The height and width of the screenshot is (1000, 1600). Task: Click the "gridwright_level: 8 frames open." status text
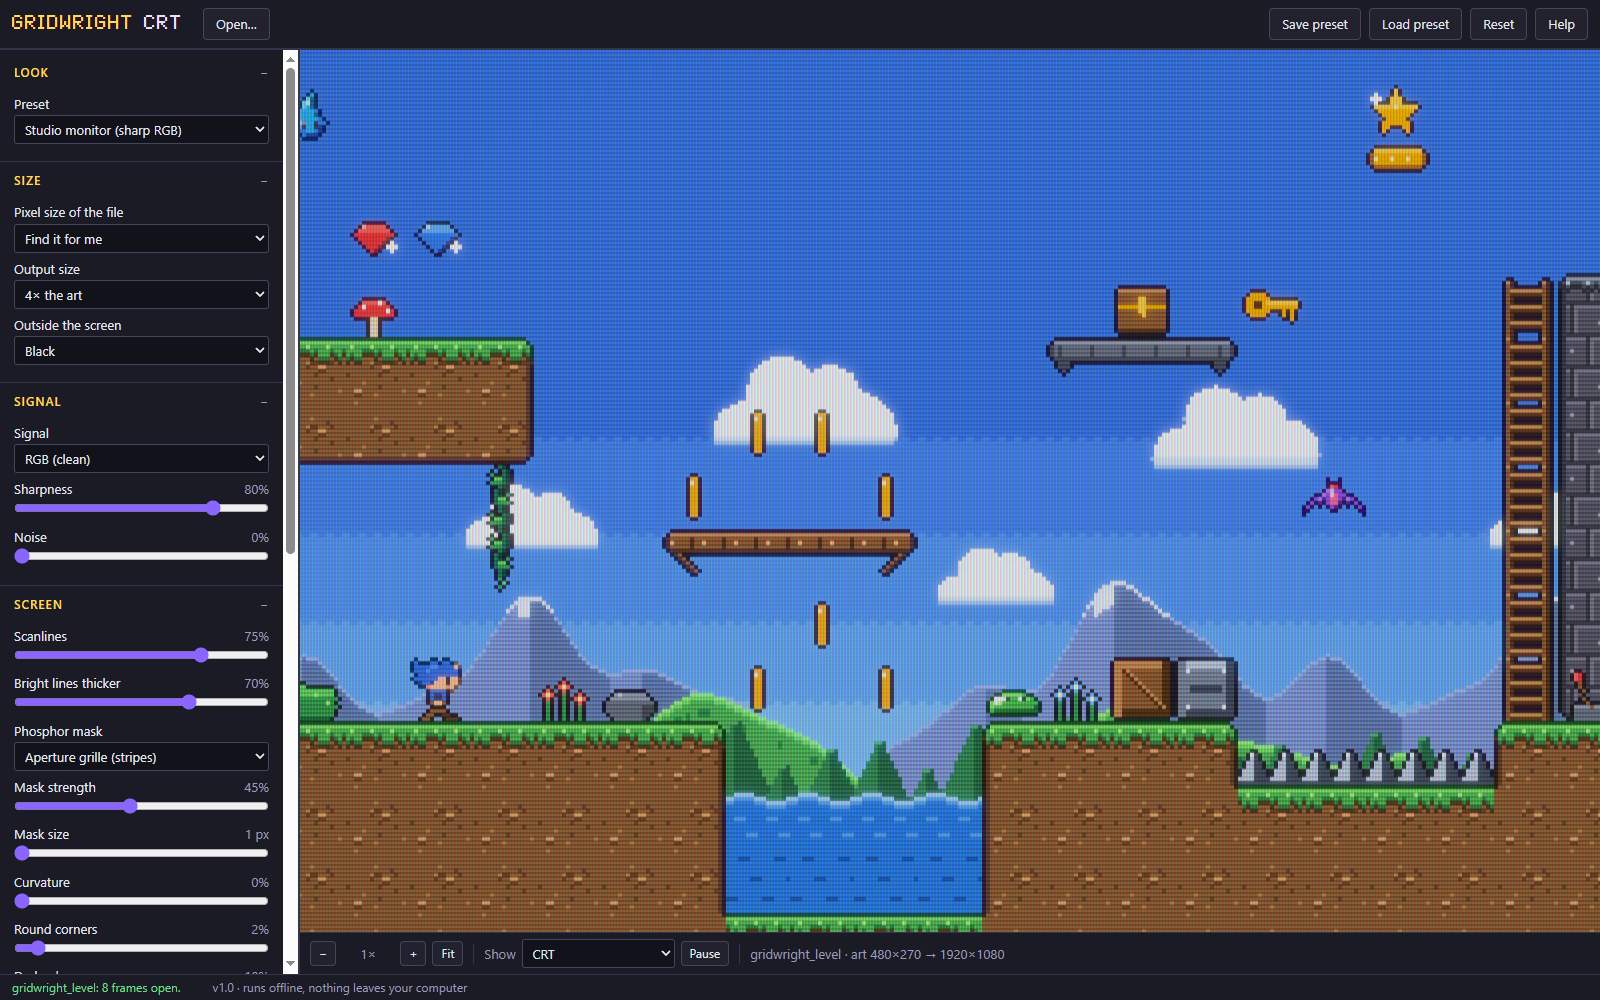(x=96, y=988)
